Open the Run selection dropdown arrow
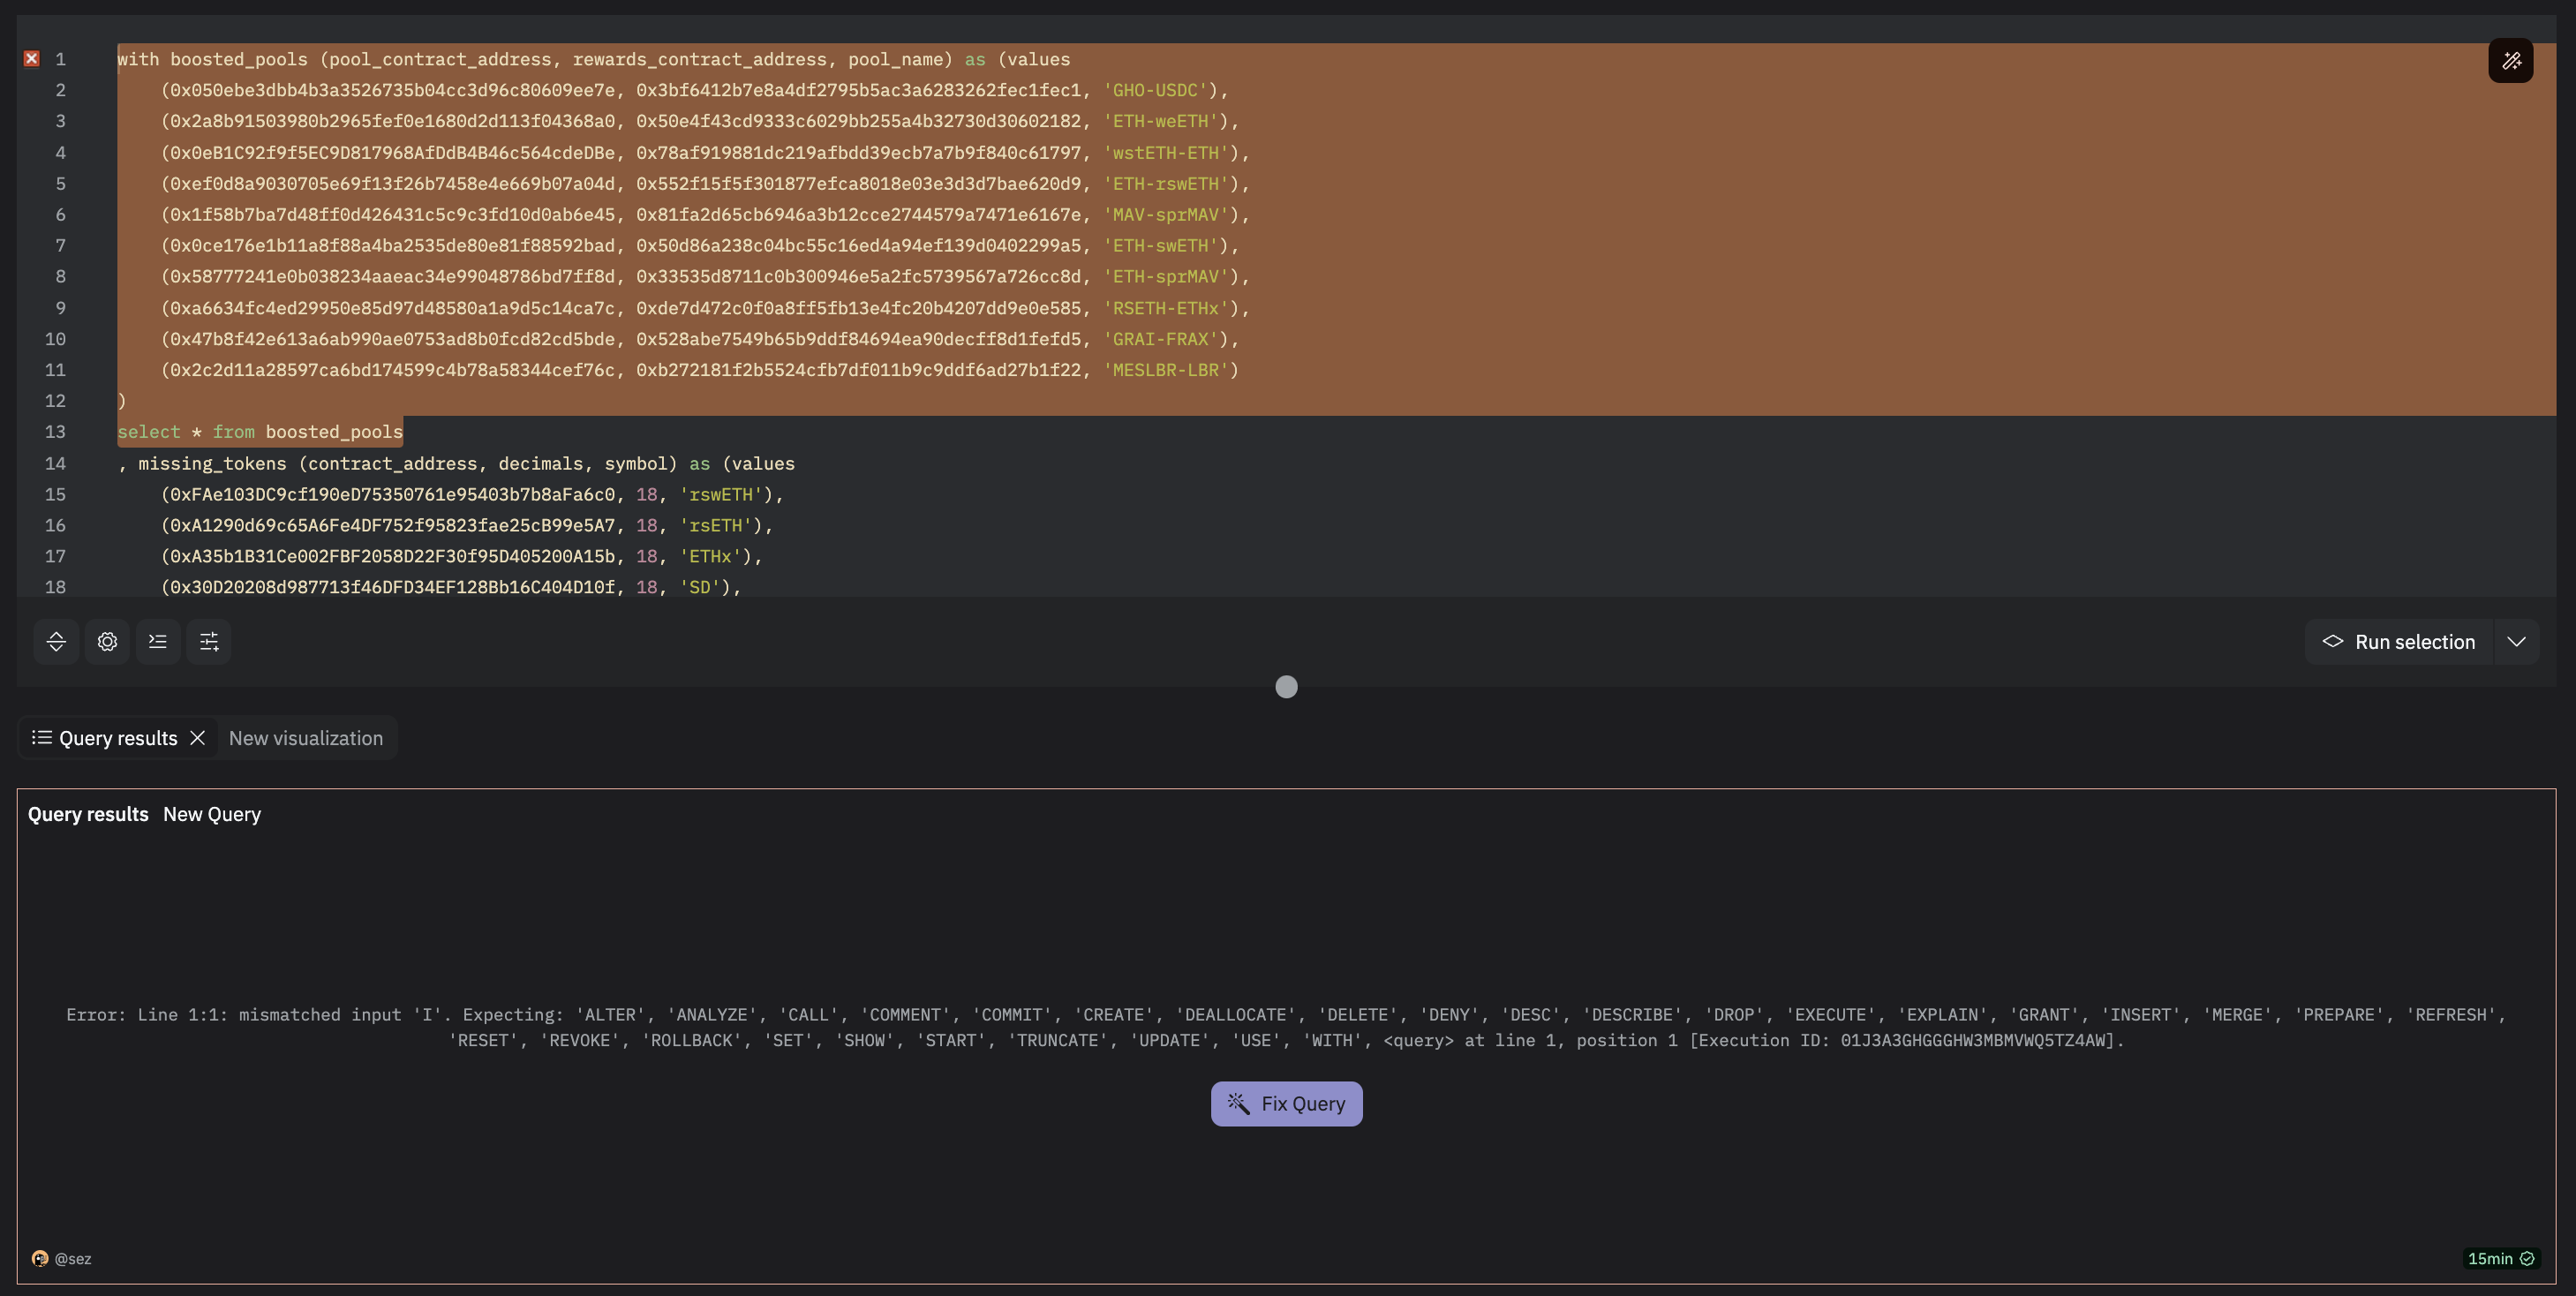Image resolution: width=2576 pixels, height=1296 pixels. (2516, 642)
